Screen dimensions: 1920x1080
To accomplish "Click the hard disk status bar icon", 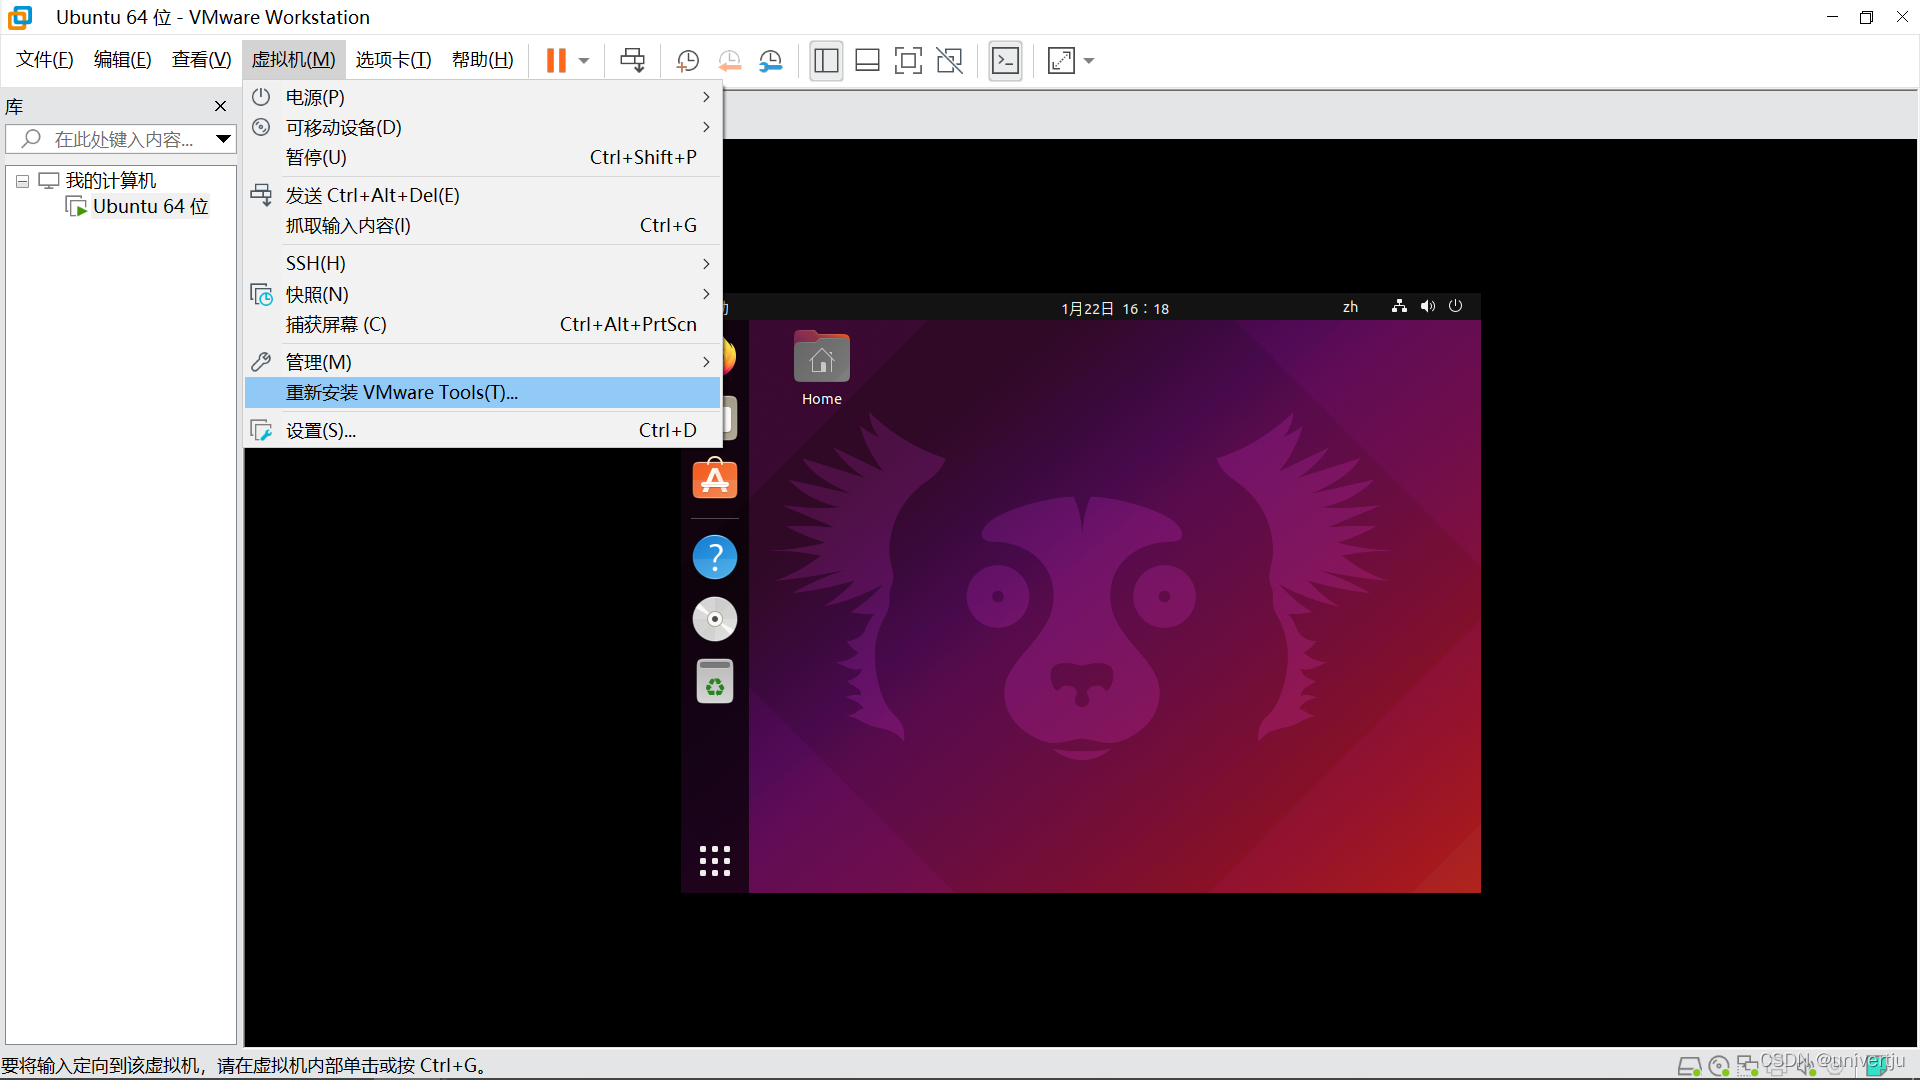I will click(x=1689, y=1066).
